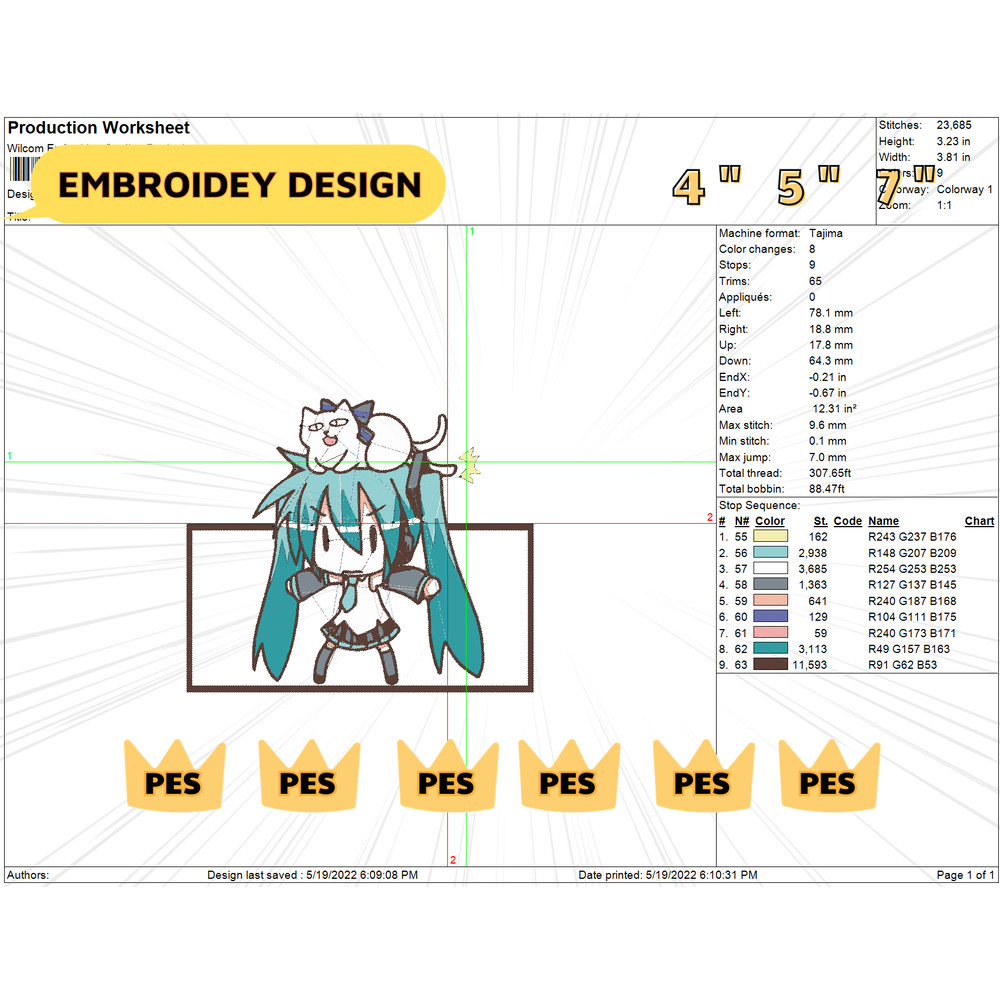Click the EMBROIDEY DESIGN banner
Screen dimensions: 1000x1000
tap(240, 184)
